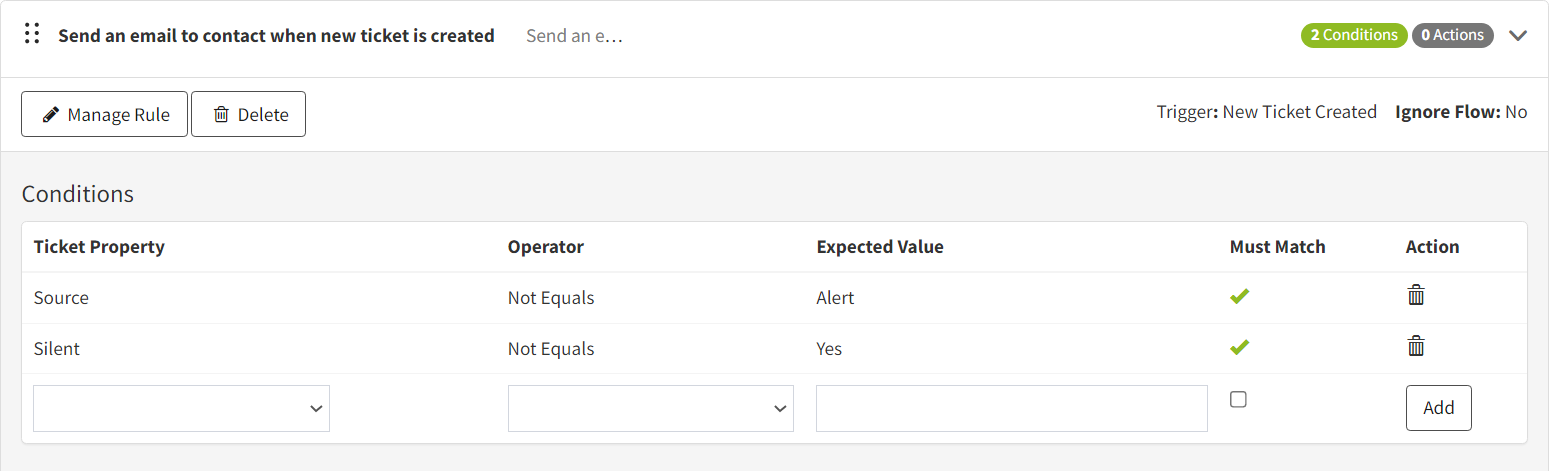Click the trash icon on Delete button
The image size is (1549, 471).
coord(221,115)
